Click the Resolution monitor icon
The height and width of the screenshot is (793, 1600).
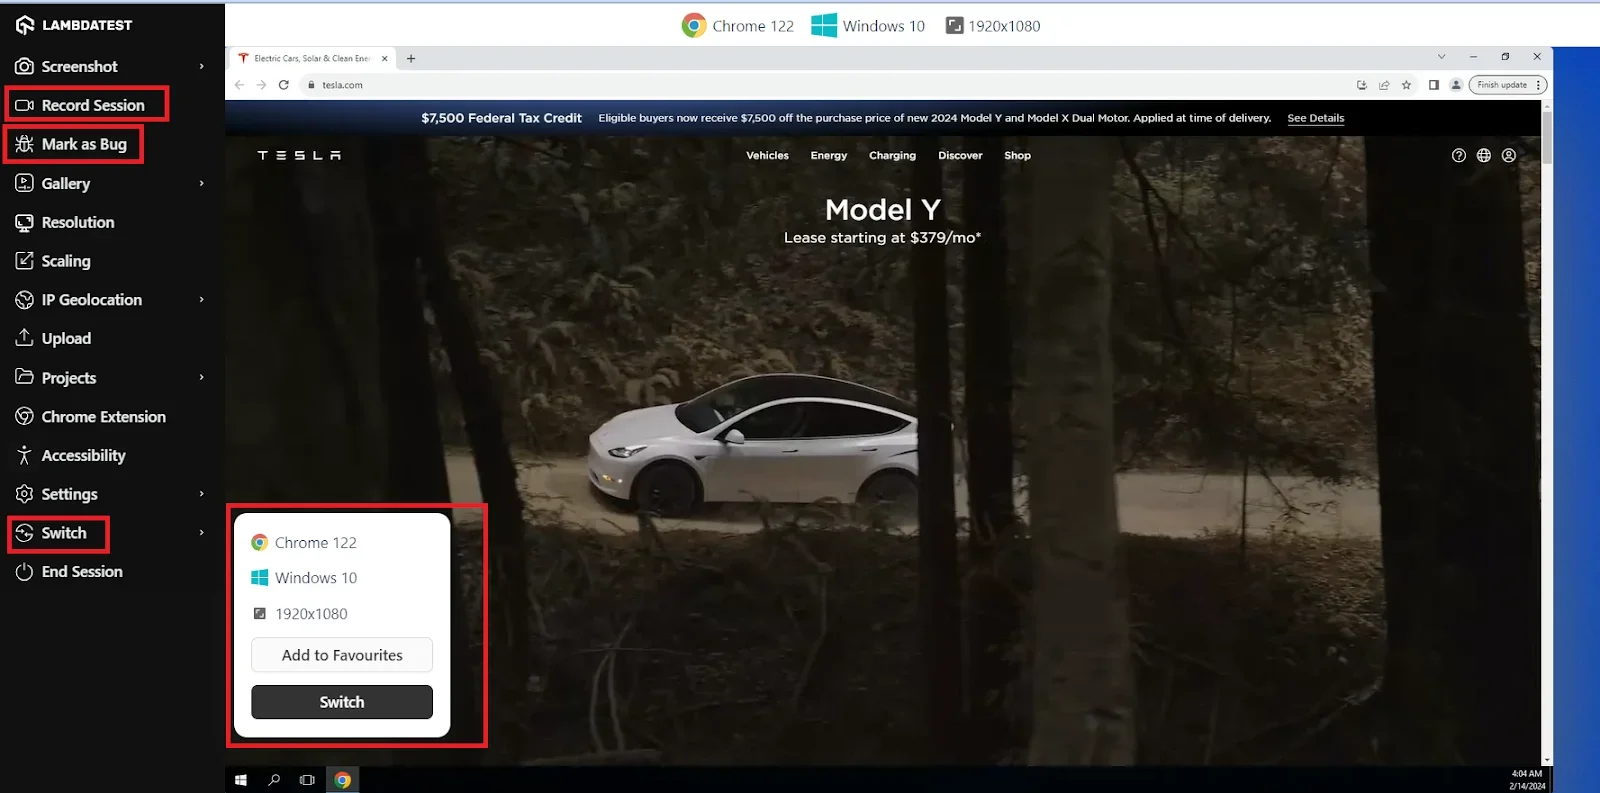25,222
